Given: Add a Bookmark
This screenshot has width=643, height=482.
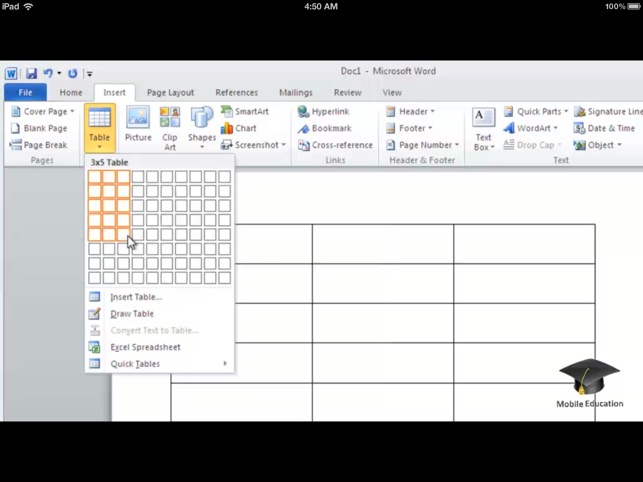Looking at the screenshot, I should pos(325,128).
